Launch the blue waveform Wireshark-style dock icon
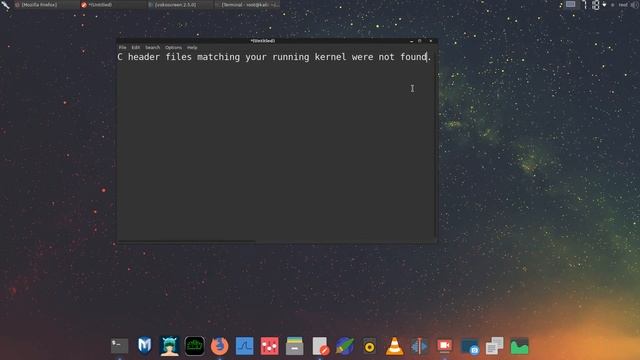 tap(244, 346)
